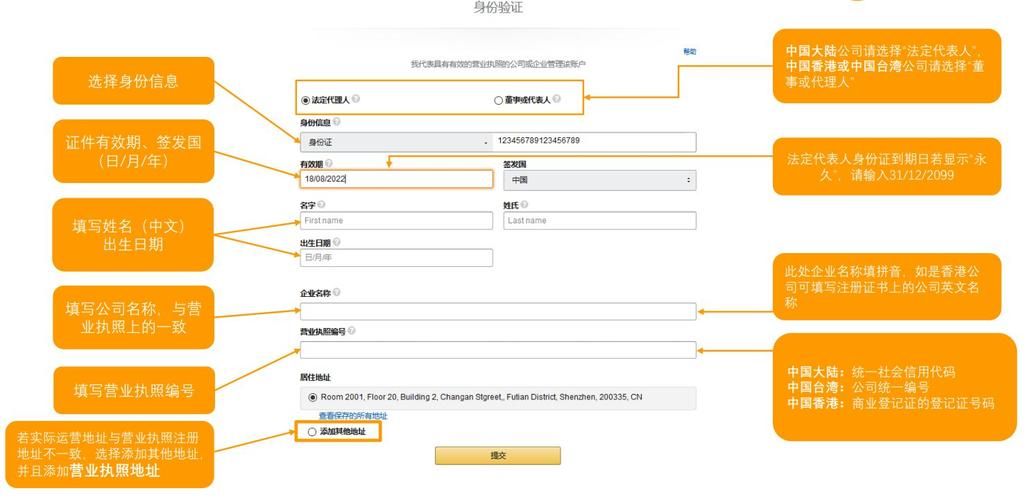Choose the 添加其他地址 radio option
The height and width of the screenshot is (500, 1026).
311,432
